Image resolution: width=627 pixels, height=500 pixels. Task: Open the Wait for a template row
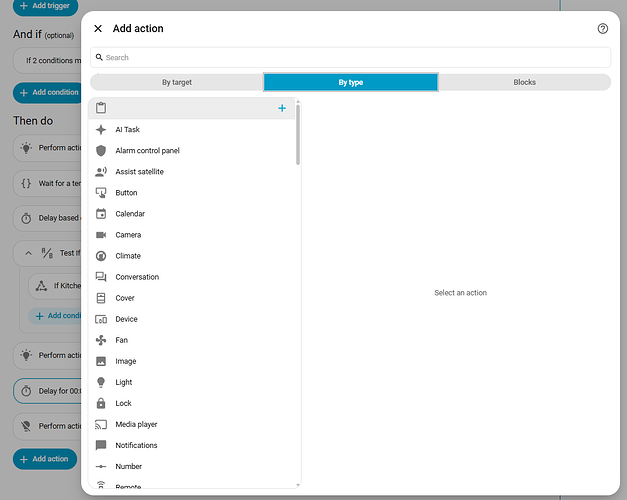(x=47, y=183)
